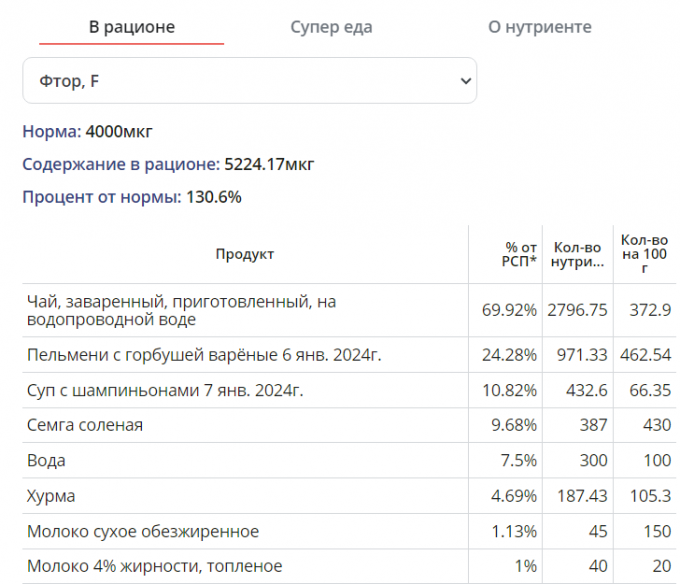Select «Молоко сухое обезжиренное» in the list

click(143, 531)
